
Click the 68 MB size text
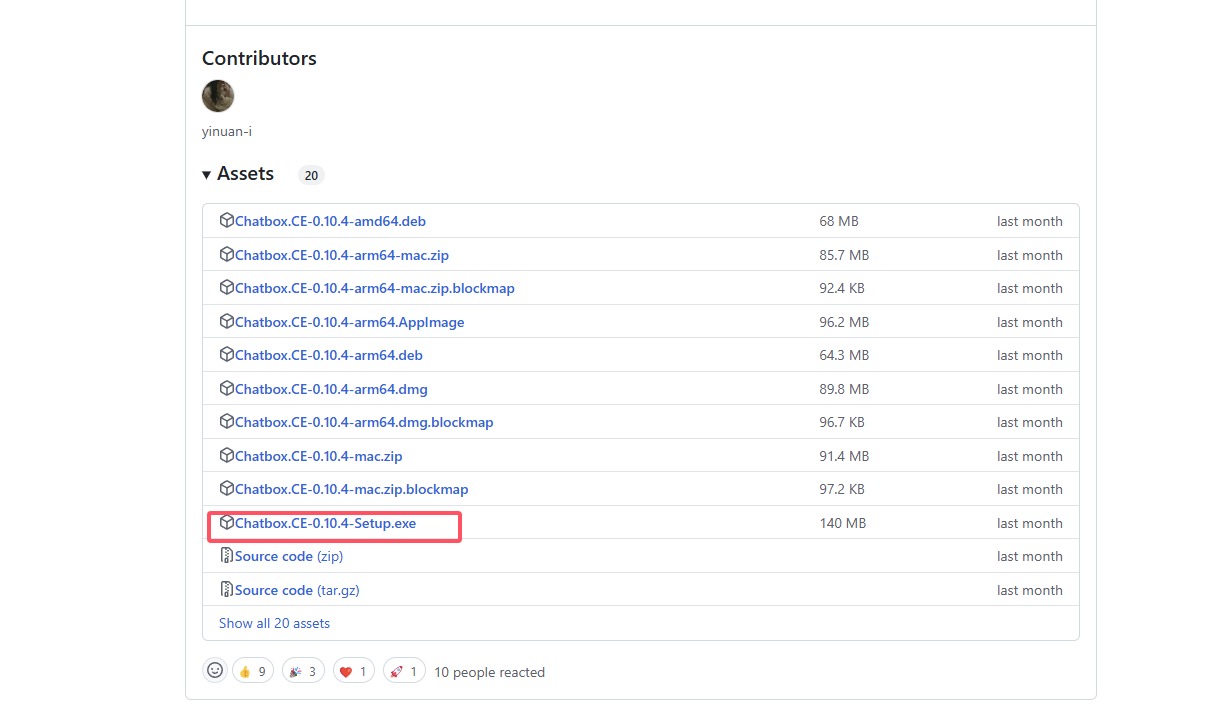point(839,221)
